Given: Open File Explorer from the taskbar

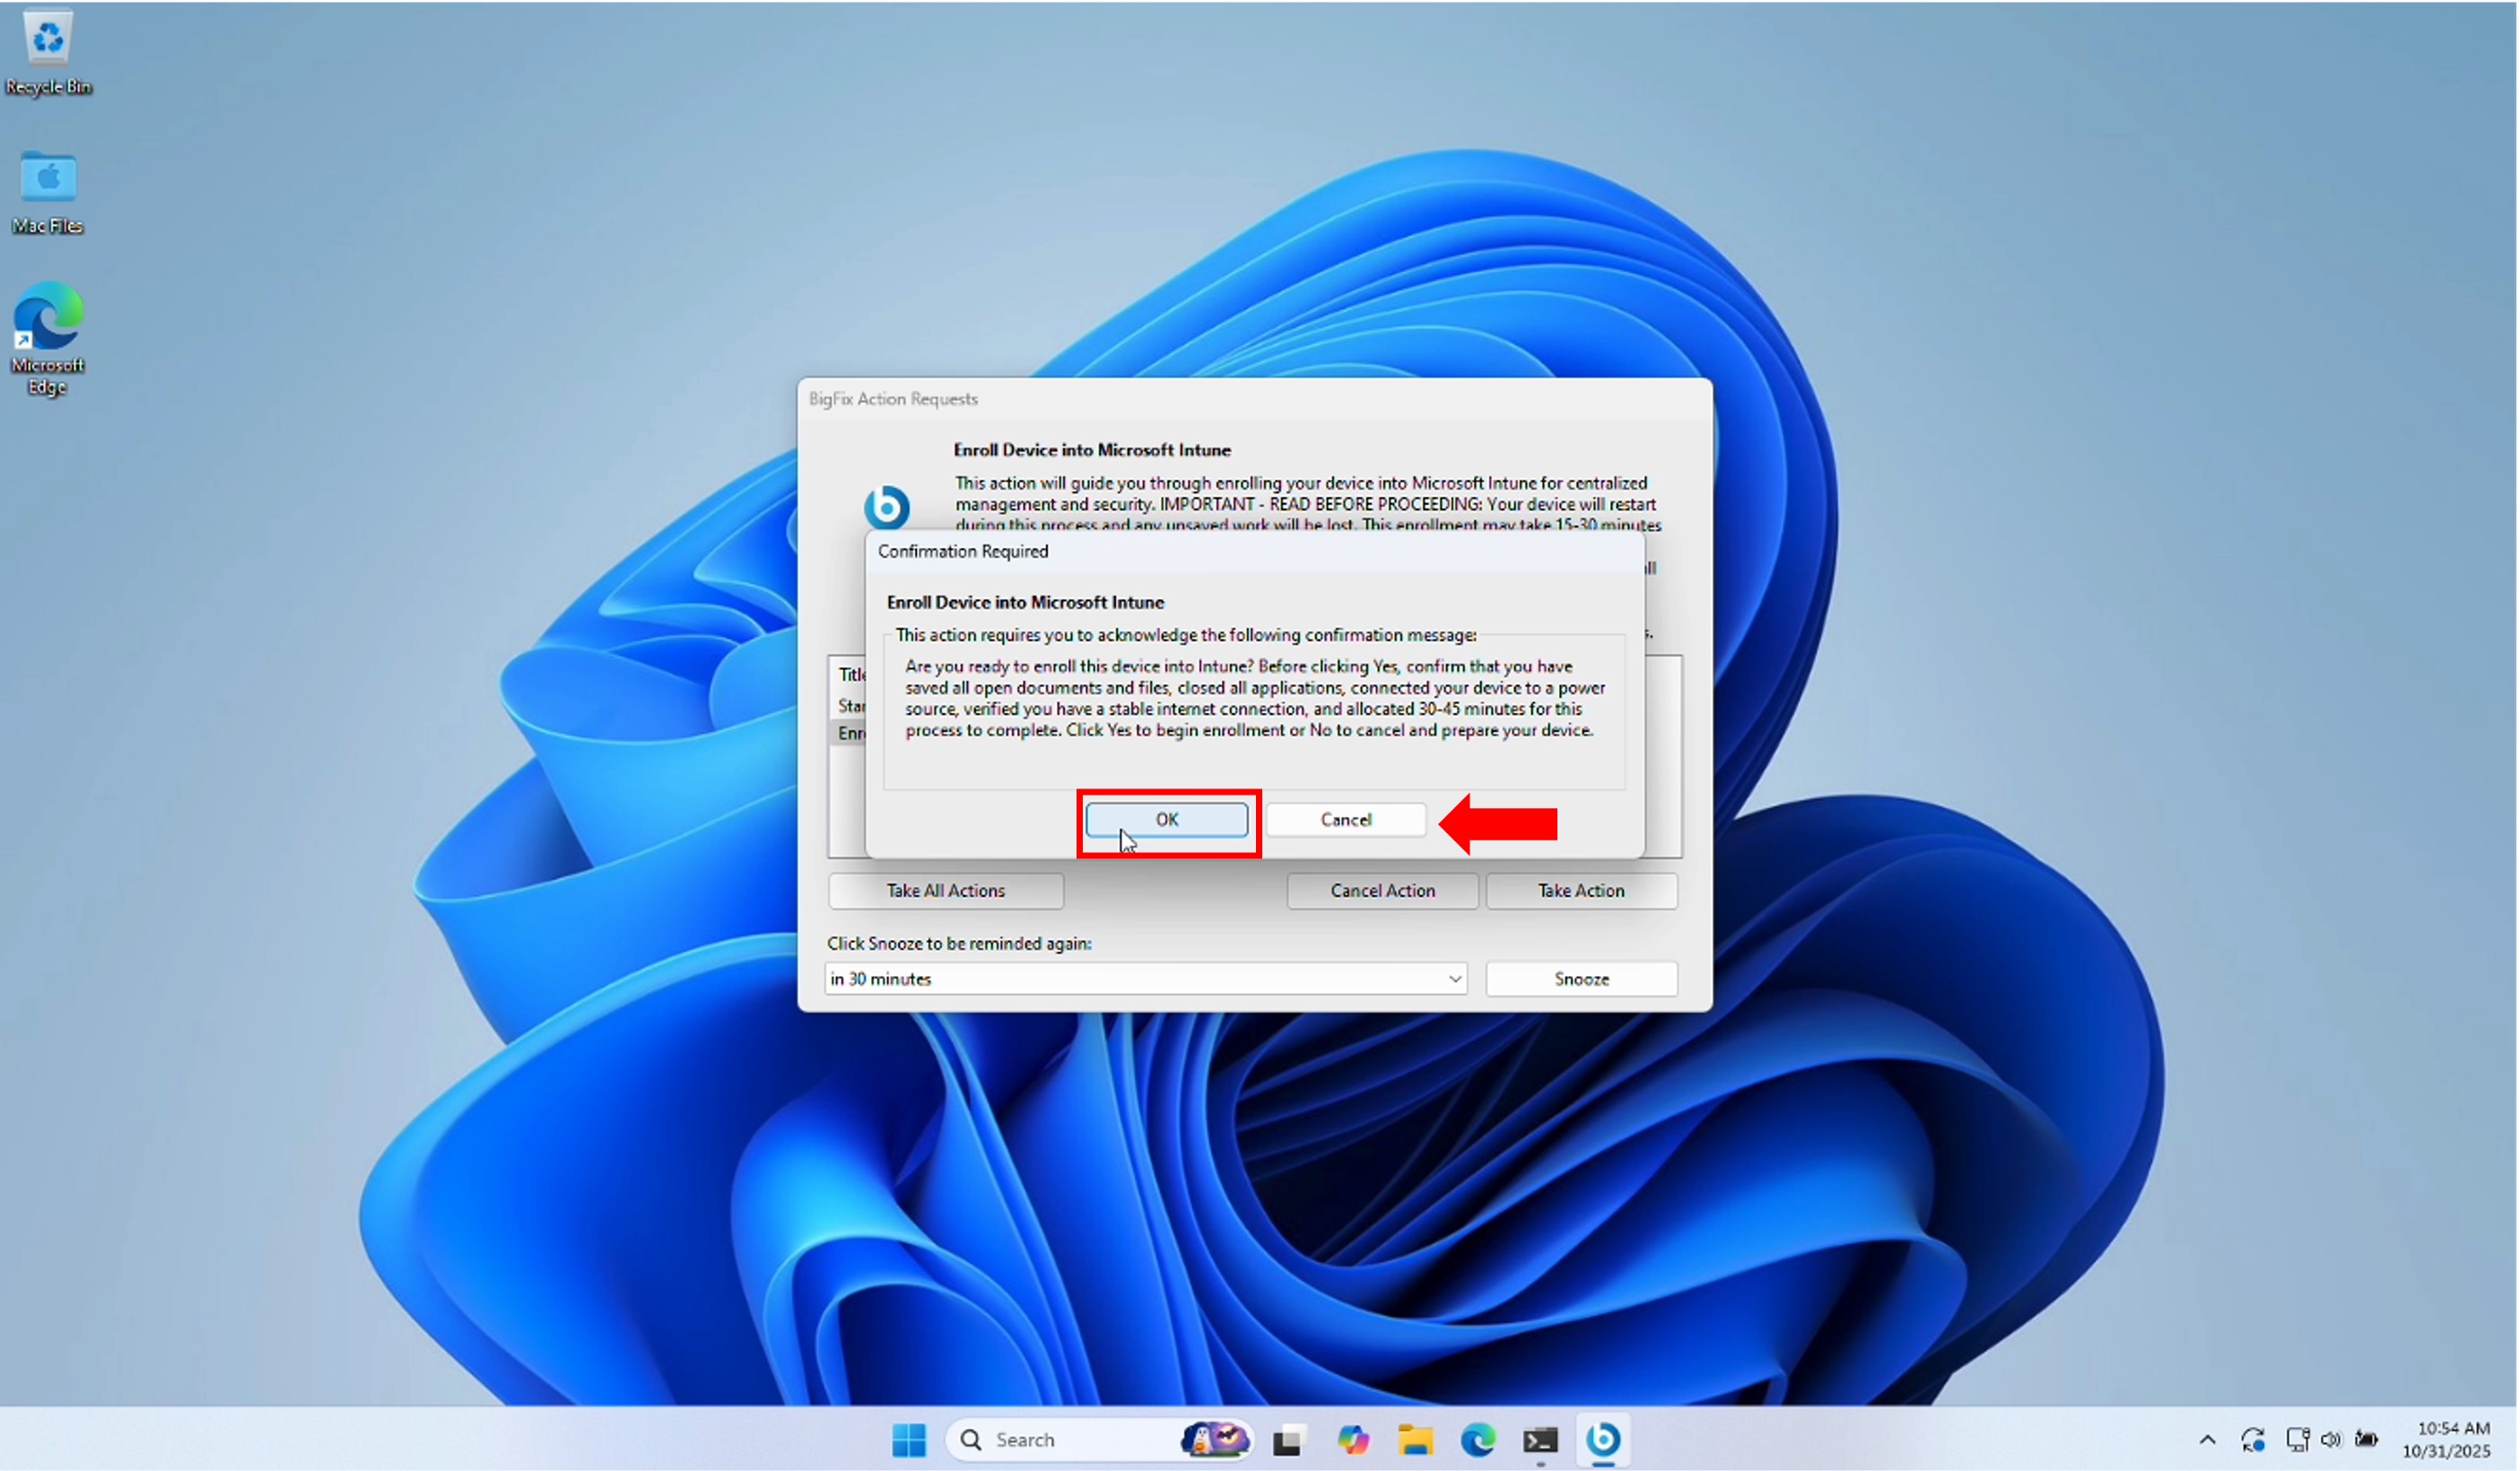Looking at the screenshot, I should click(1417, 1440).
